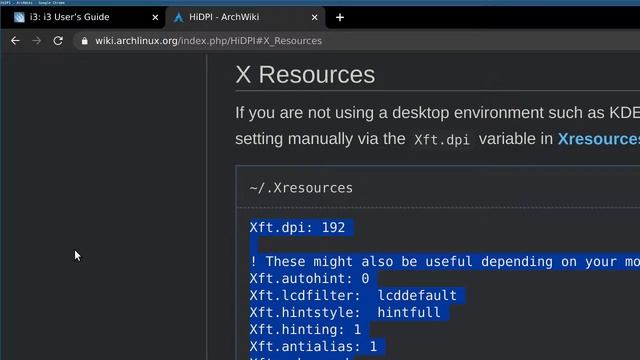Click the 'Xft.hintstyle: hintfull' line
The width and height of the screenshot is (640, 360).
click(345, 313)
